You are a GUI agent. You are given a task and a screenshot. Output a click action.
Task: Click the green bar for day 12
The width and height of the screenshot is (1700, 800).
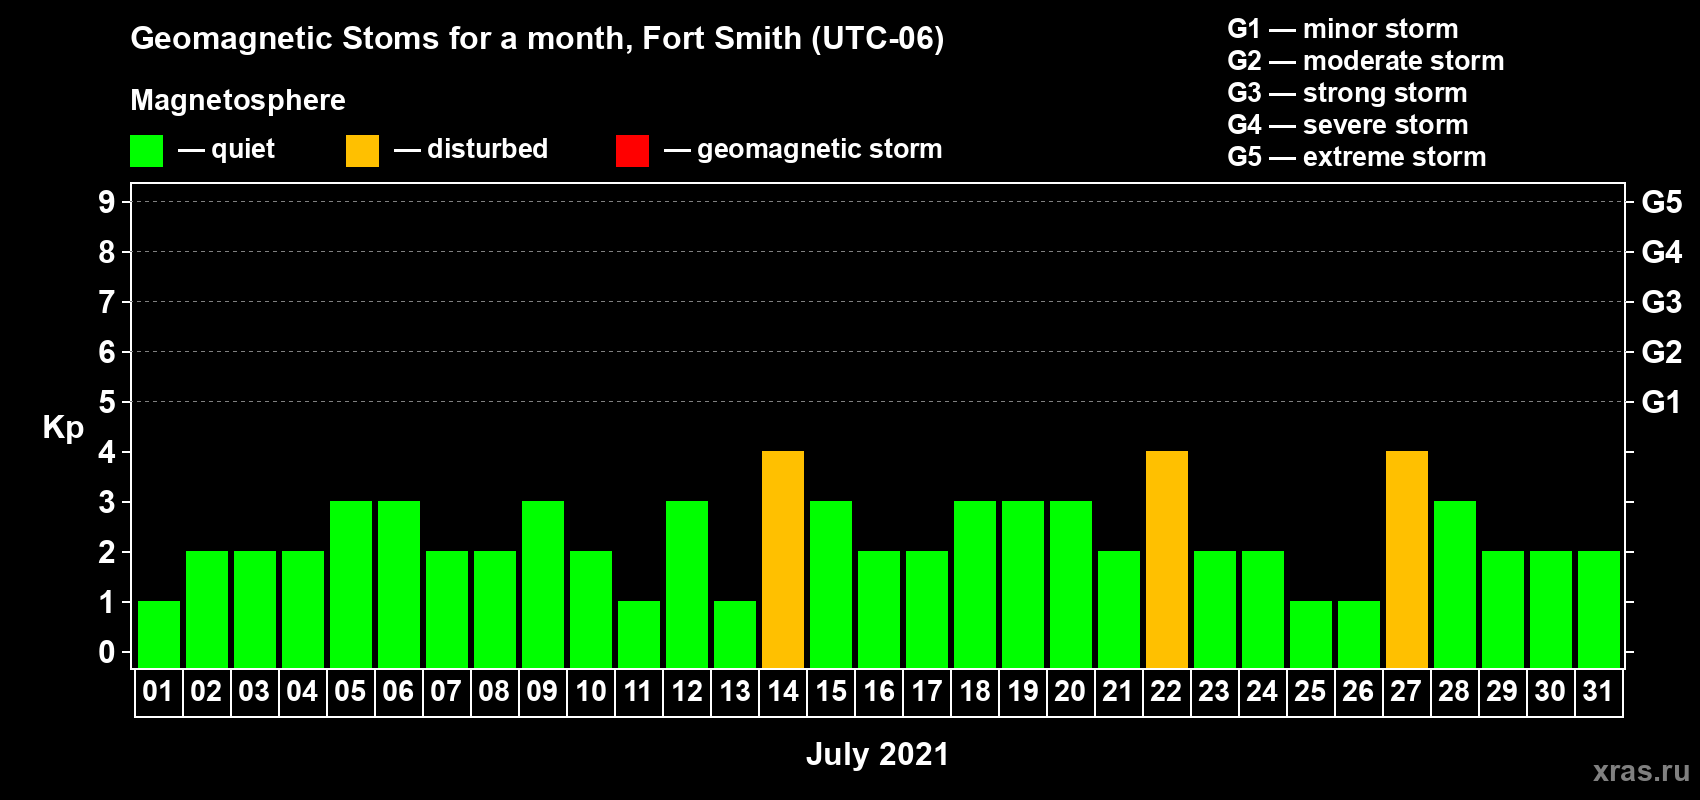[687, 585]
